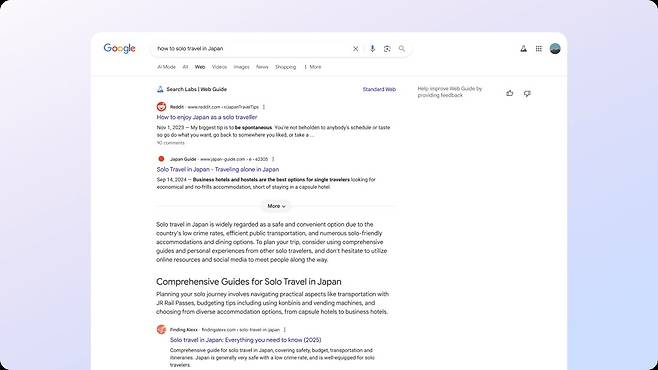The width and height of the screenshot is (658, 370).
Task: Switch to the Shopping tab
Action: coord(285,67)
